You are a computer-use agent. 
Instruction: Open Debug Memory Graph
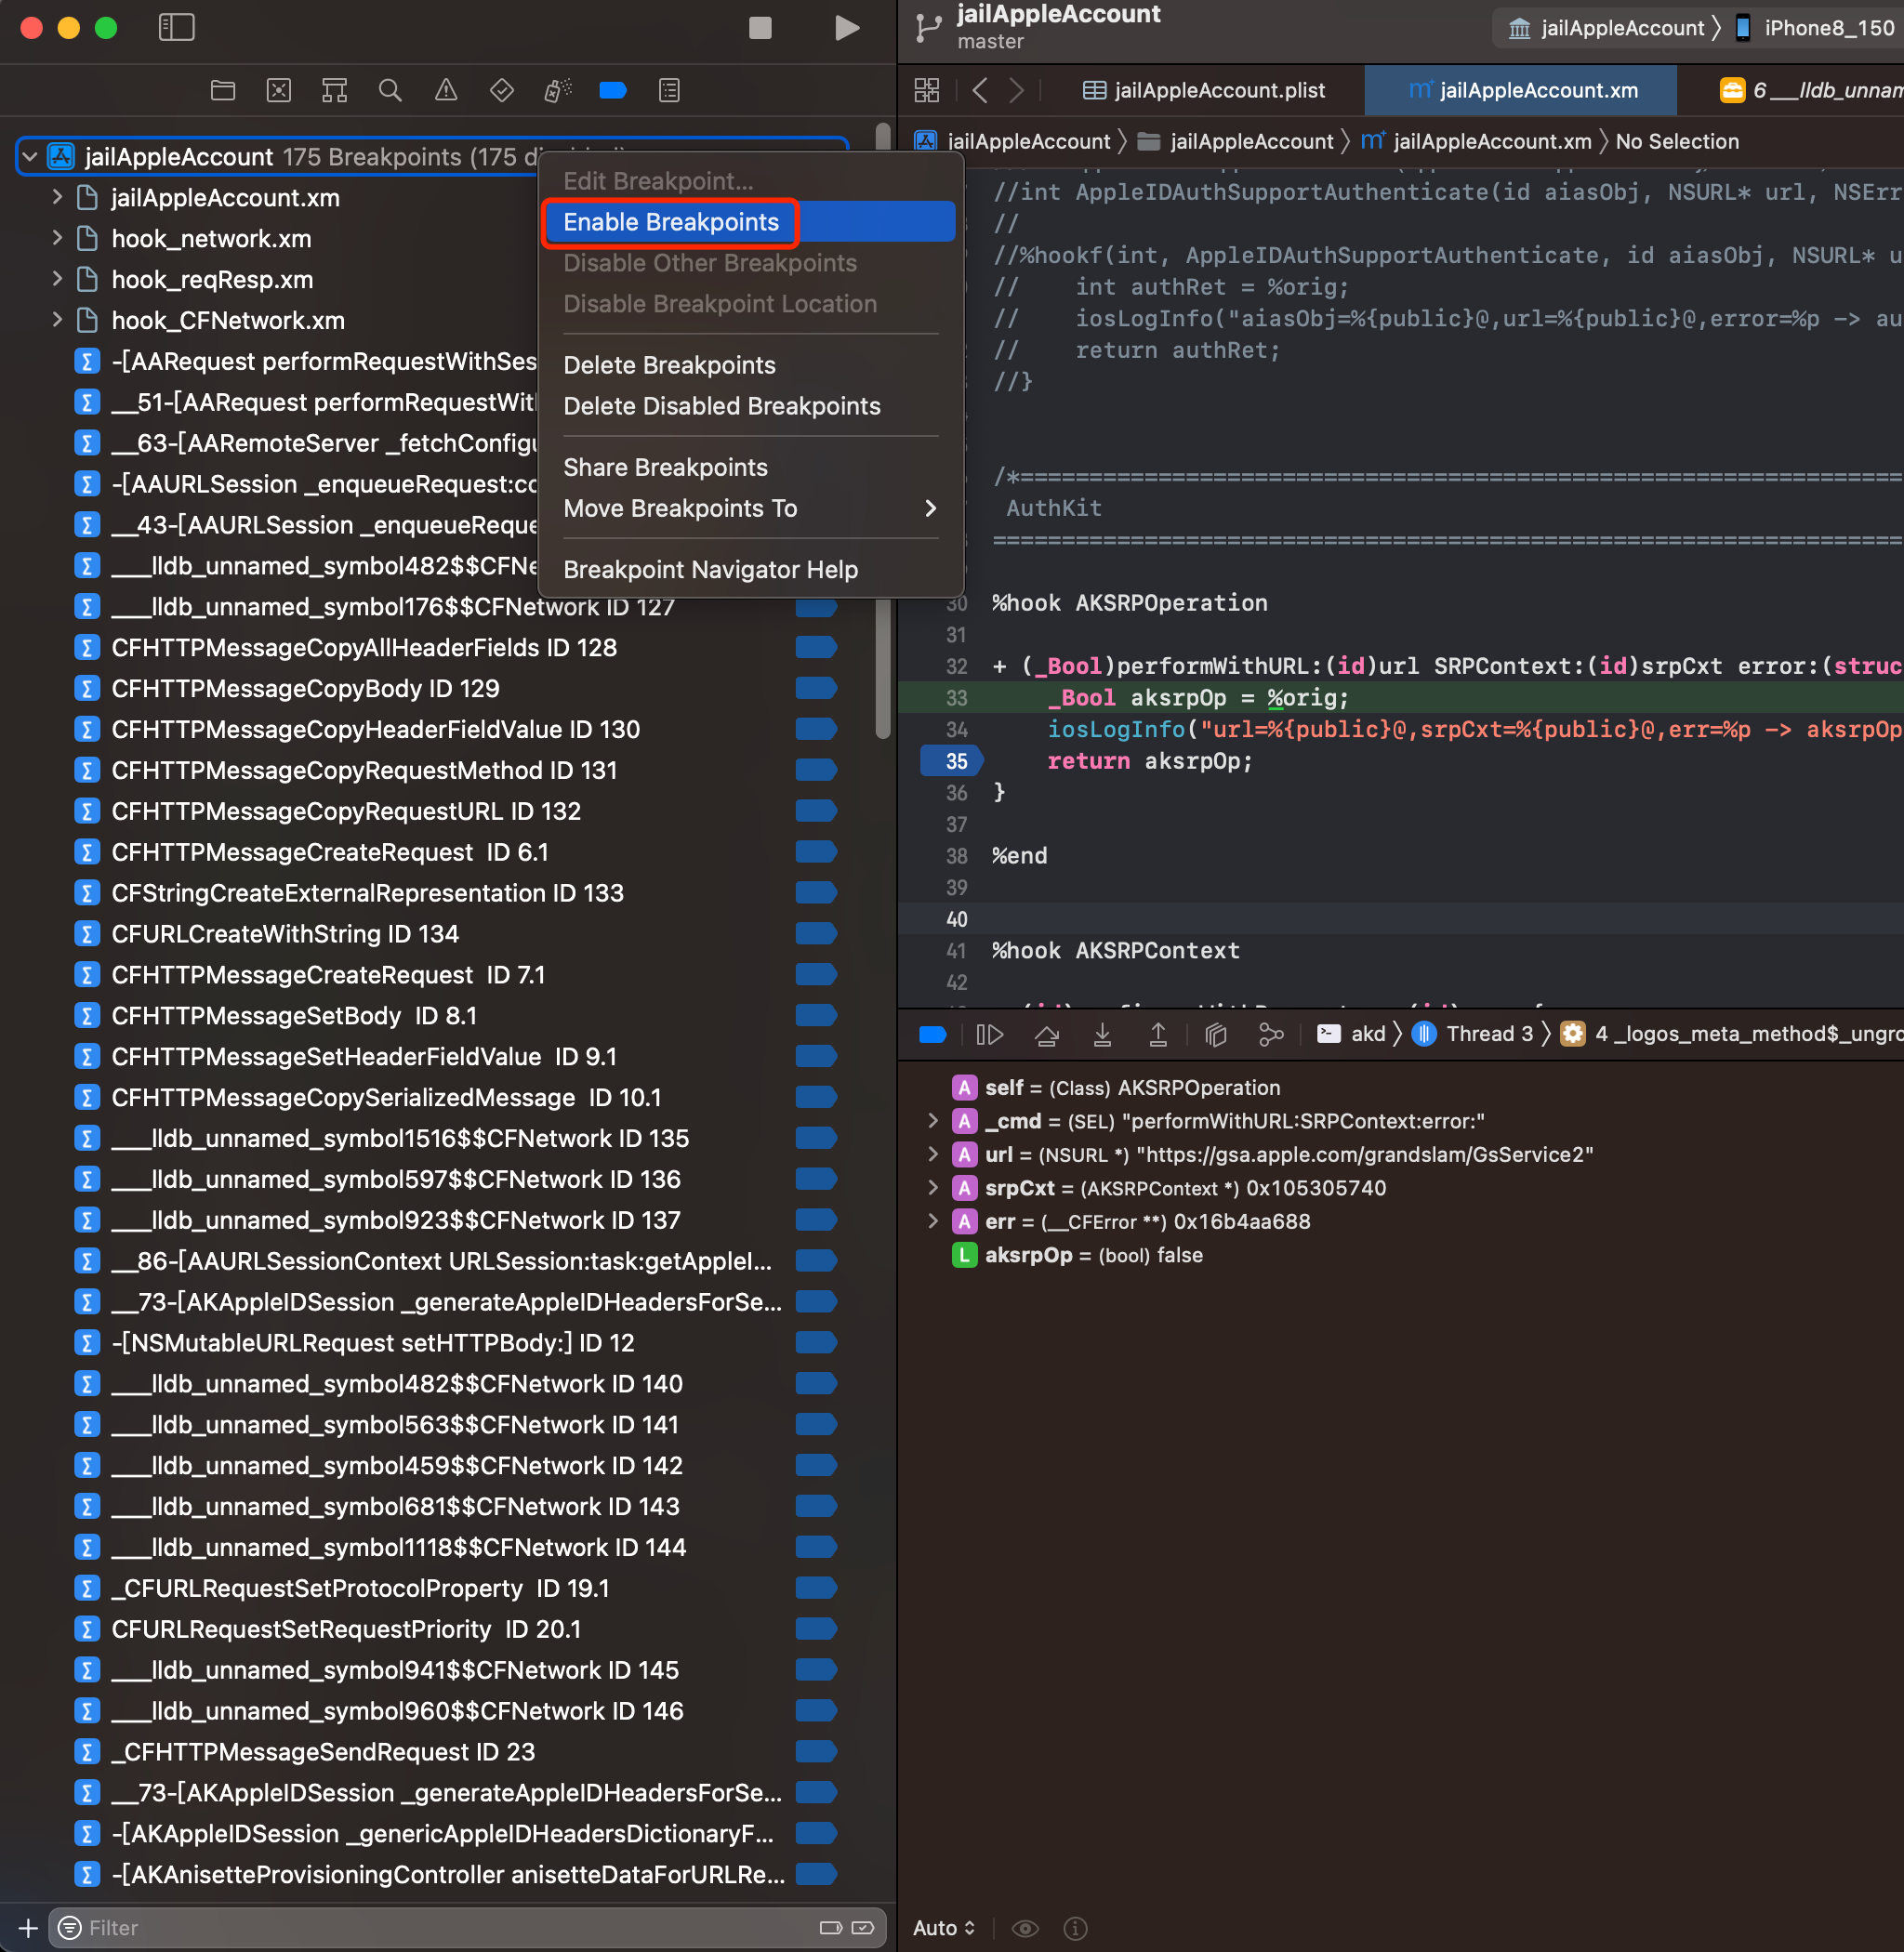click(1271, 1034)
